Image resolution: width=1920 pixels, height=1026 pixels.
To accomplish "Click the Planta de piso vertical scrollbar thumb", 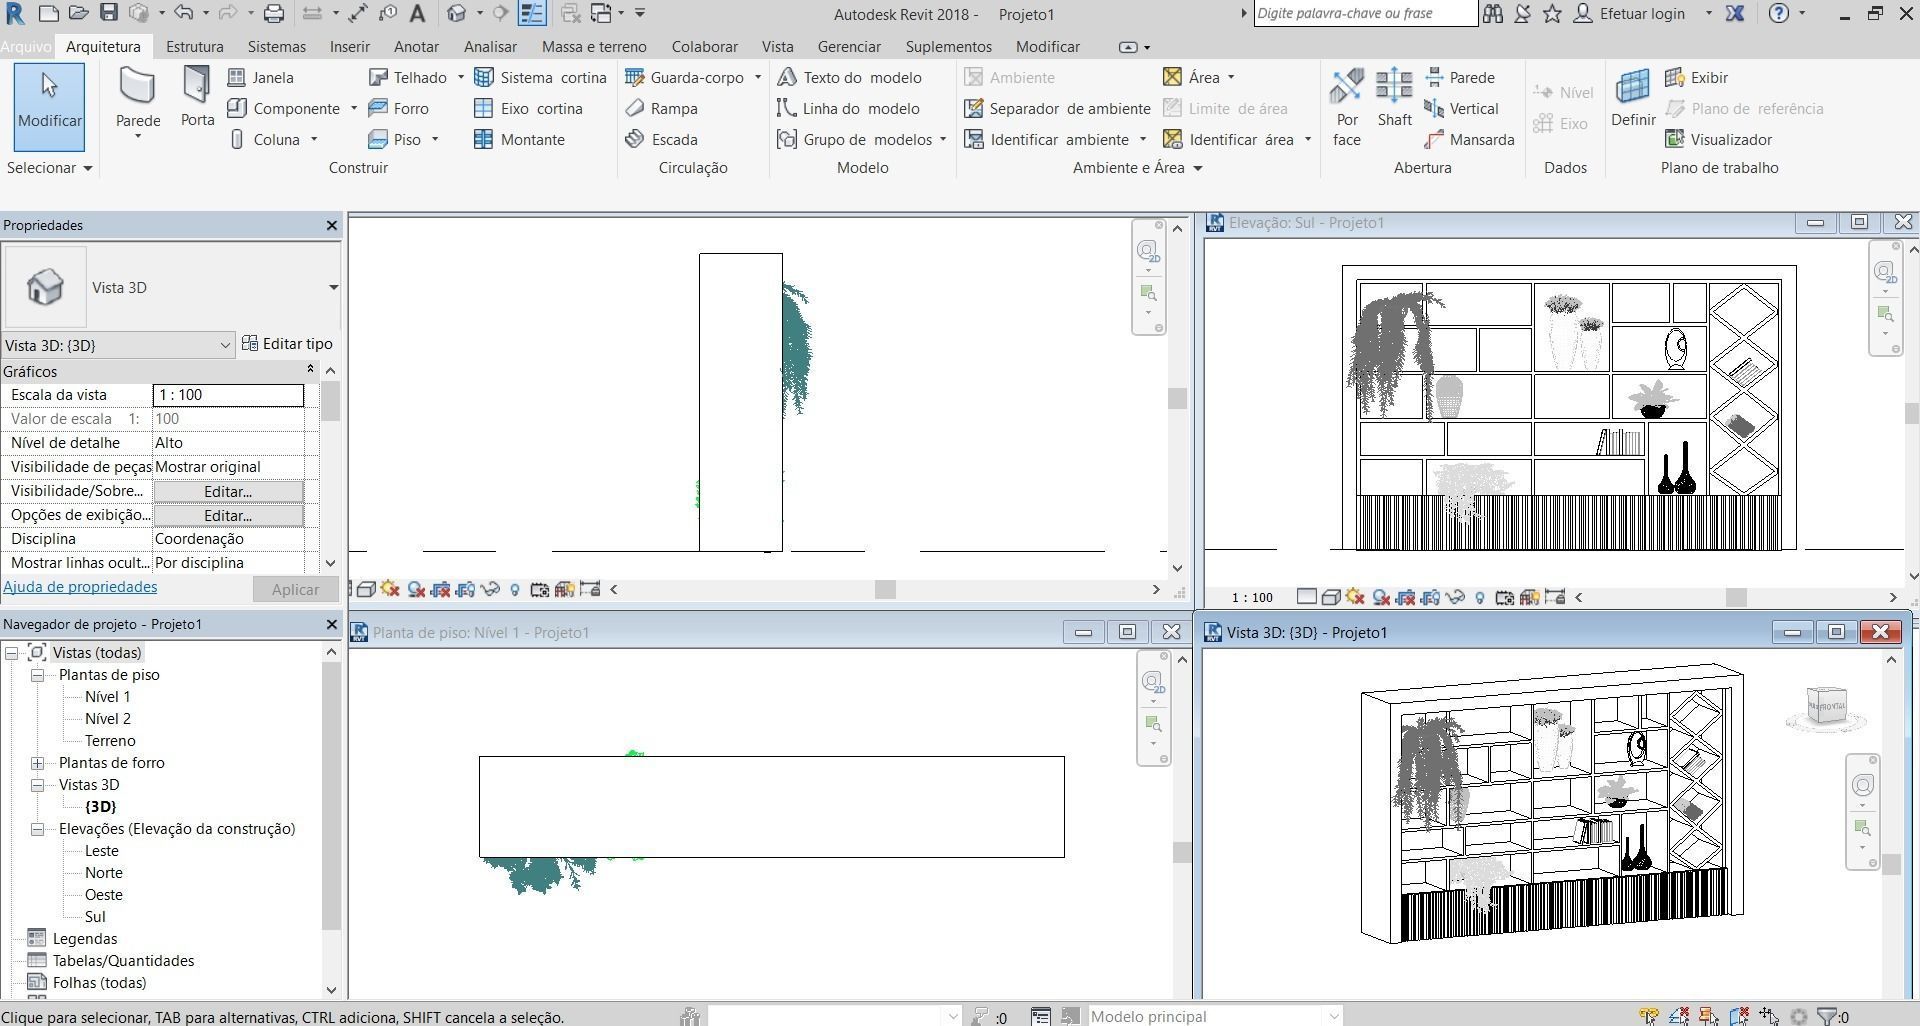I will [x=1181, y=852].
